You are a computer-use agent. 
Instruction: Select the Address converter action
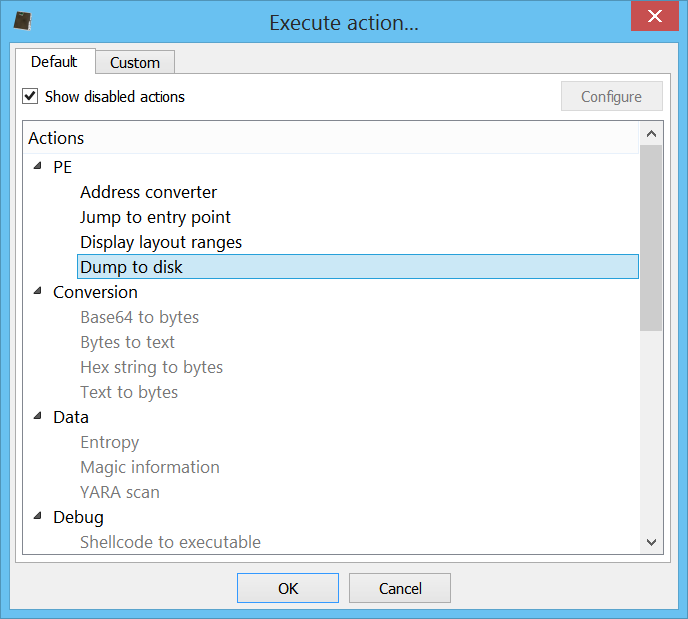(148, 192)
